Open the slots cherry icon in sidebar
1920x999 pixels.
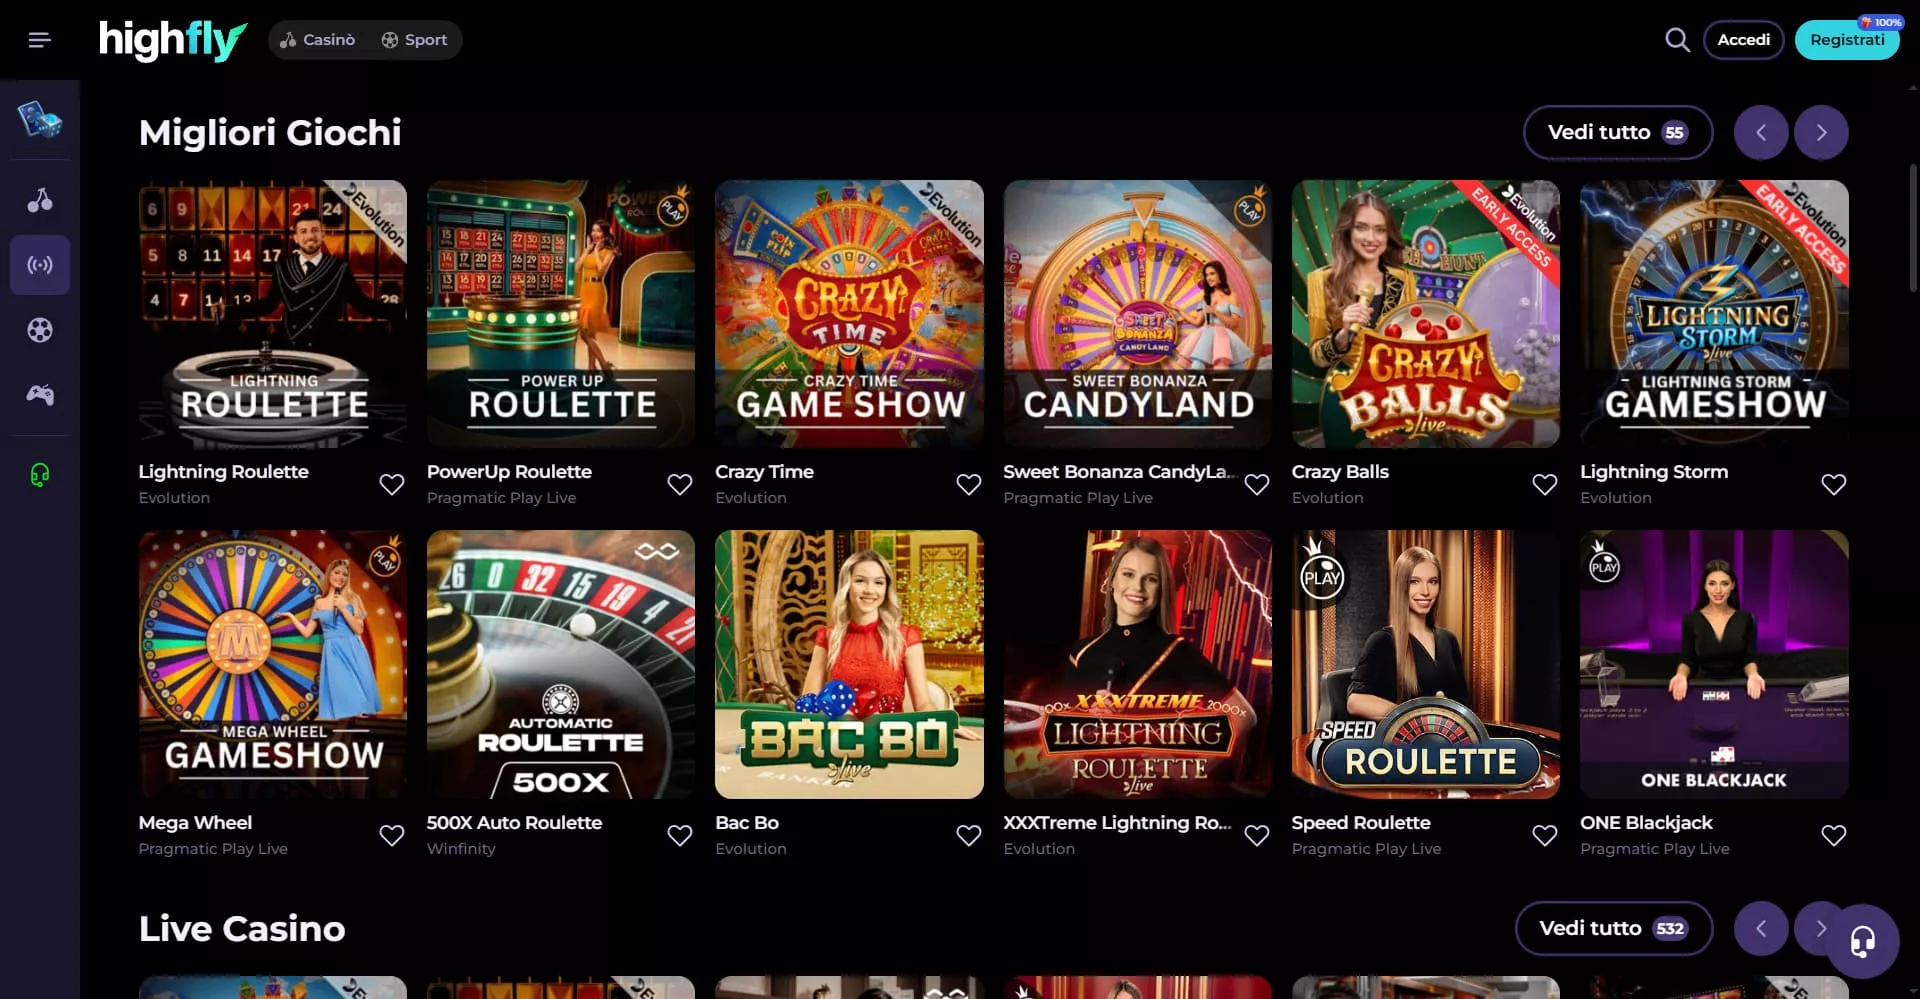pyautogui.click(x=40, y=200)
